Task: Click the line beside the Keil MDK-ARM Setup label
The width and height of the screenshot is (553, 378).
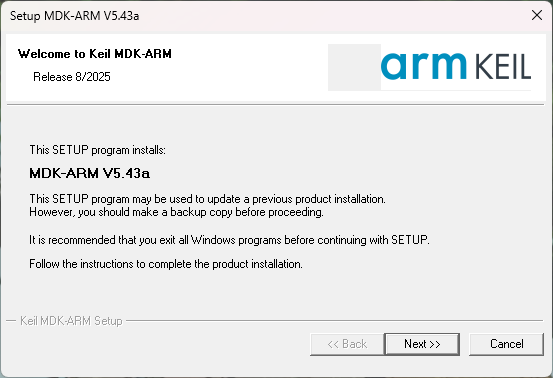Action: tap(334, 321)
